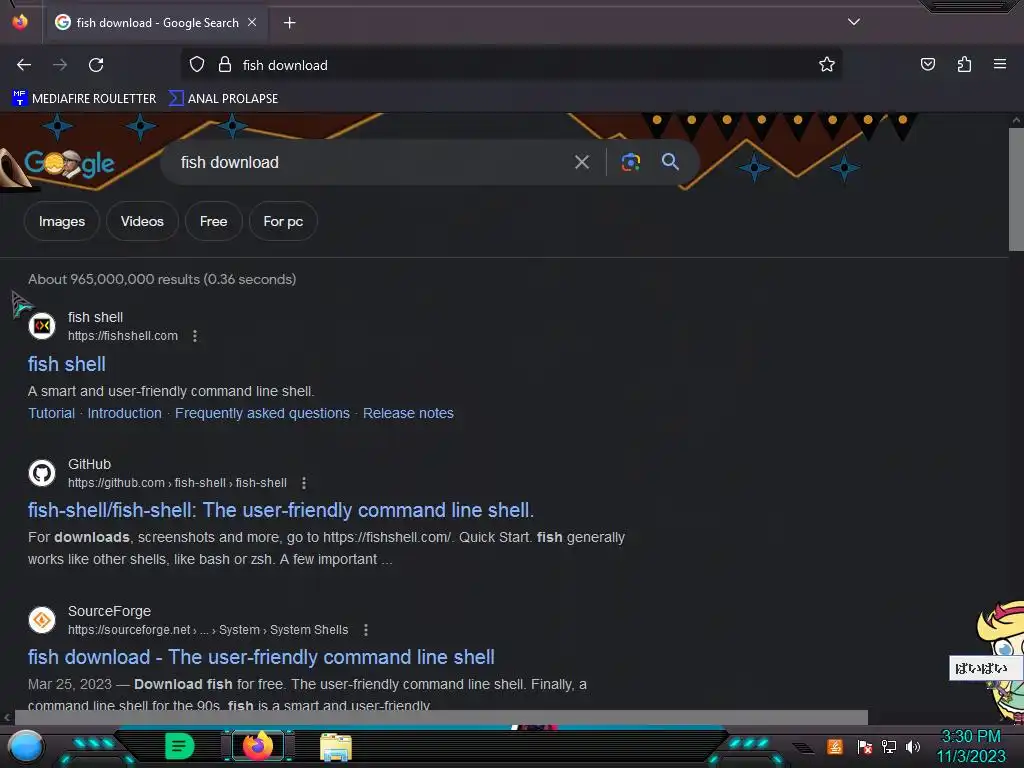Open the Action Center flag tray icon

click(865, 746)
